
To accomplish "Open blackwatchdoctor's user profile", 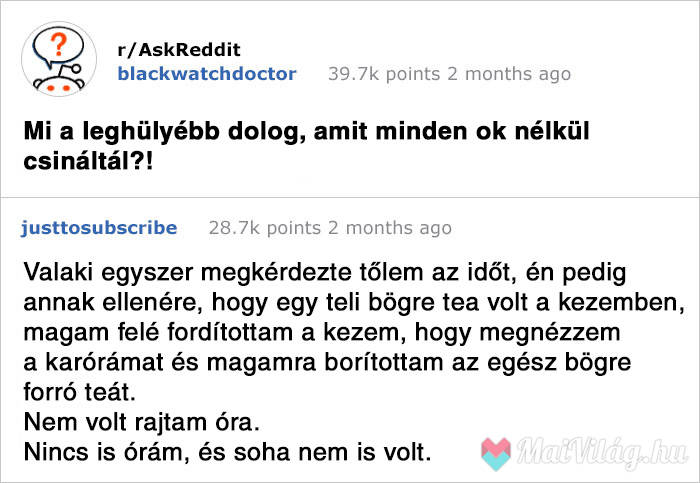I will pyautogui.click(x=207, y=74).
